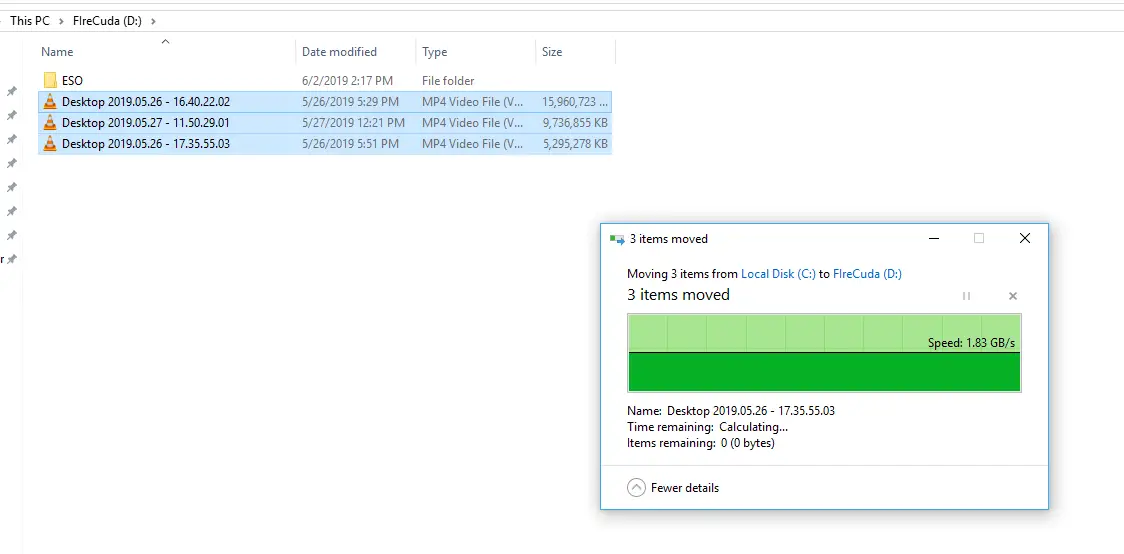Click VLC icon of Desktop 2019.05.26 - 16.40.22.02
This screenshot has height=554, width=1124.
coord(49,102)
